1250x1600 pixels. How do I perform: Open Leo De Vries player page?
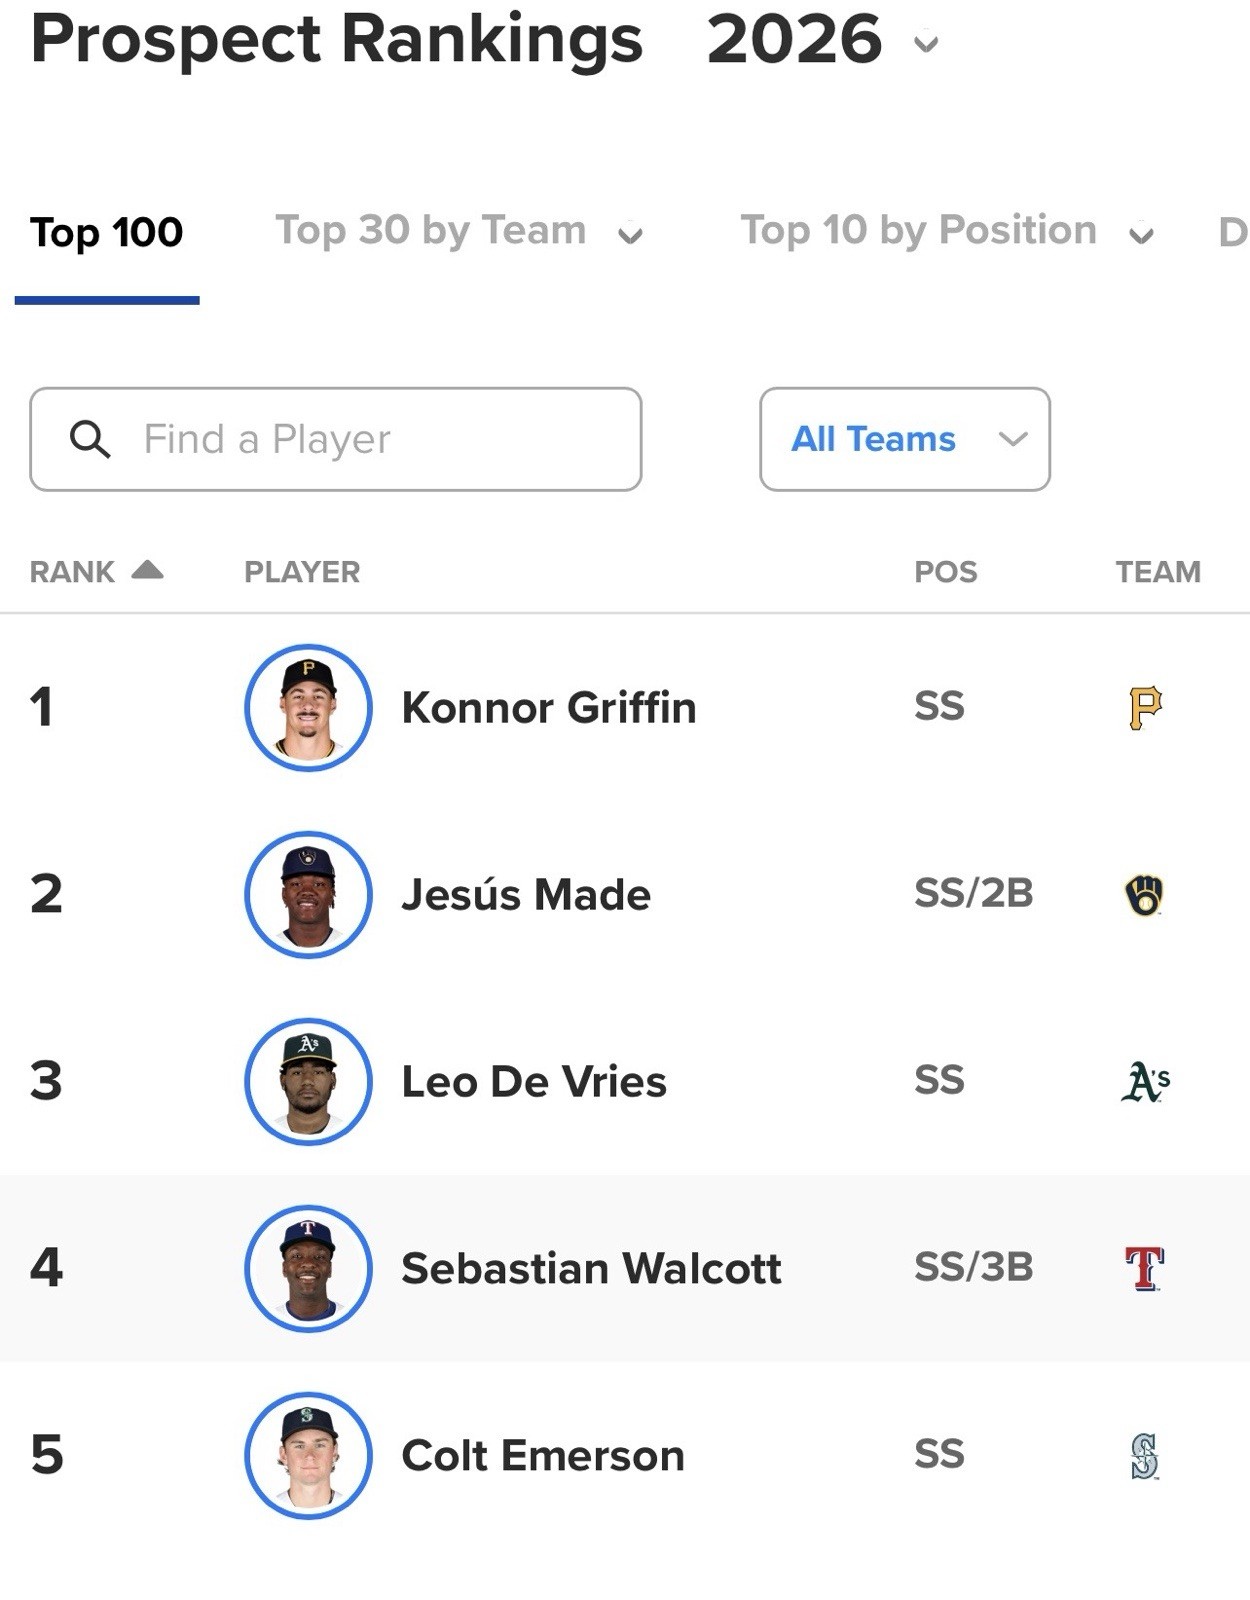[x=534, y=1082]
